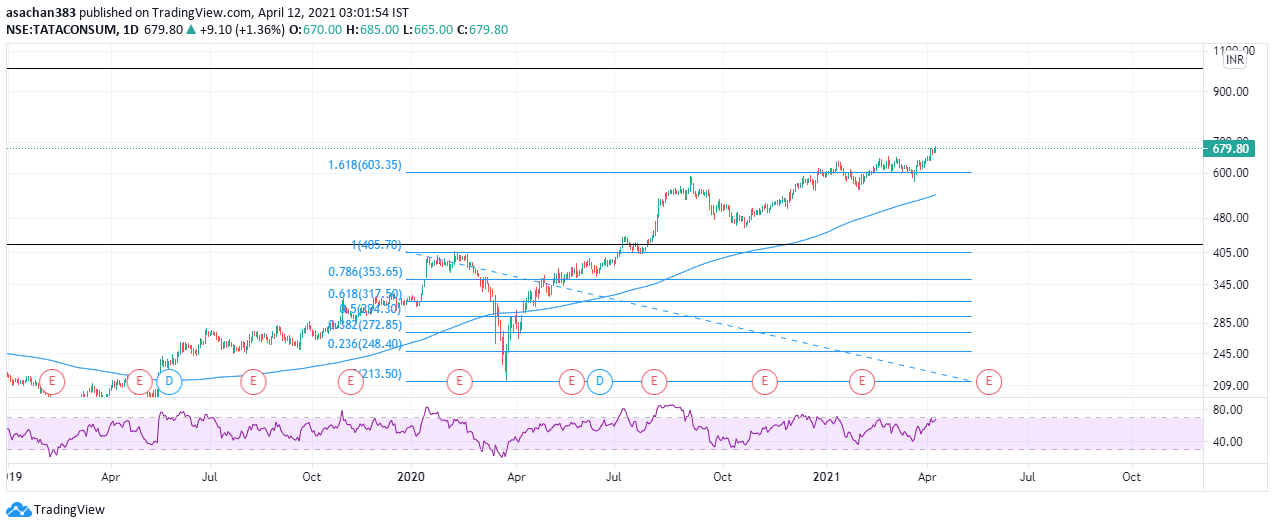Select the 1.618(603.35) Fibonacci label
1274x528 pixels.
(x=365, y=166)
